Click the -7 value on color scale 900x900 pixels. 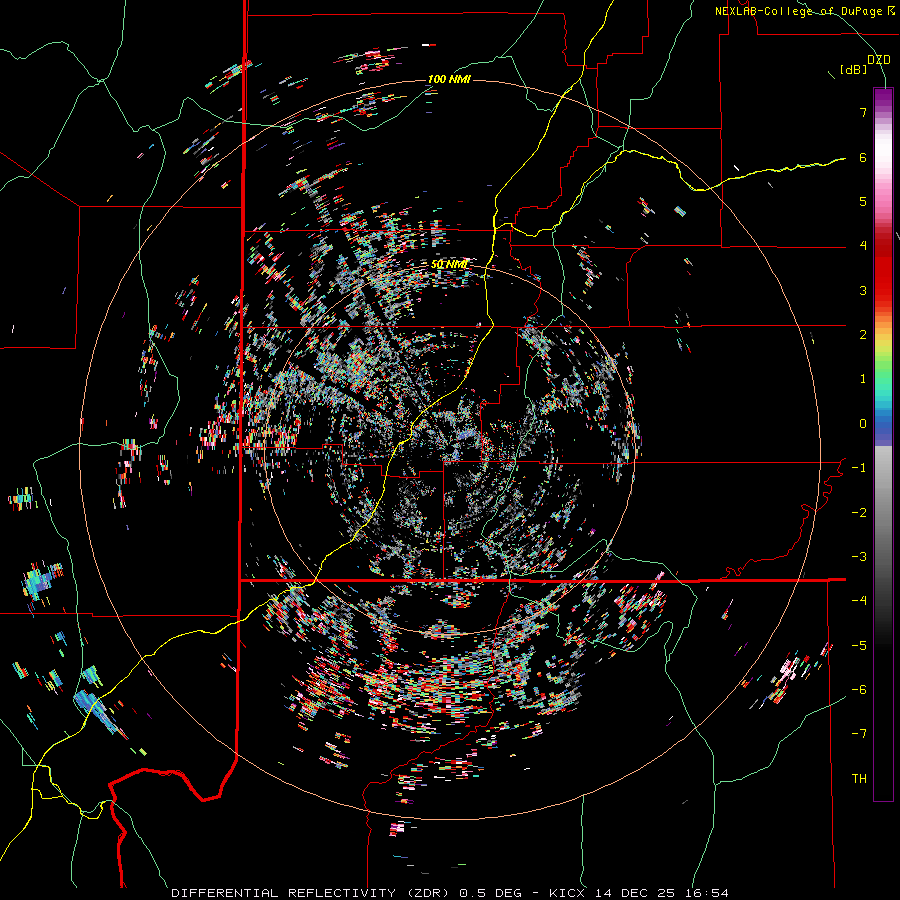[x=859, y=734]
